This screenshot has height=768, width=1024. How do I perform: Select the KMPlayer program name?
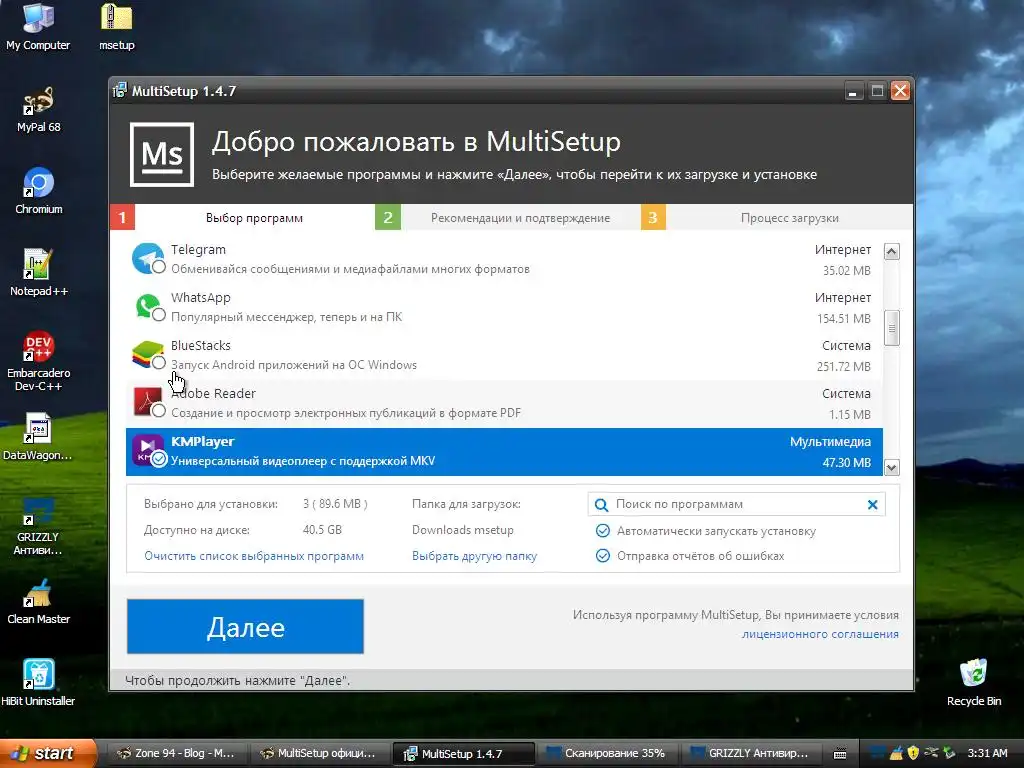click(x=202, y=441)
